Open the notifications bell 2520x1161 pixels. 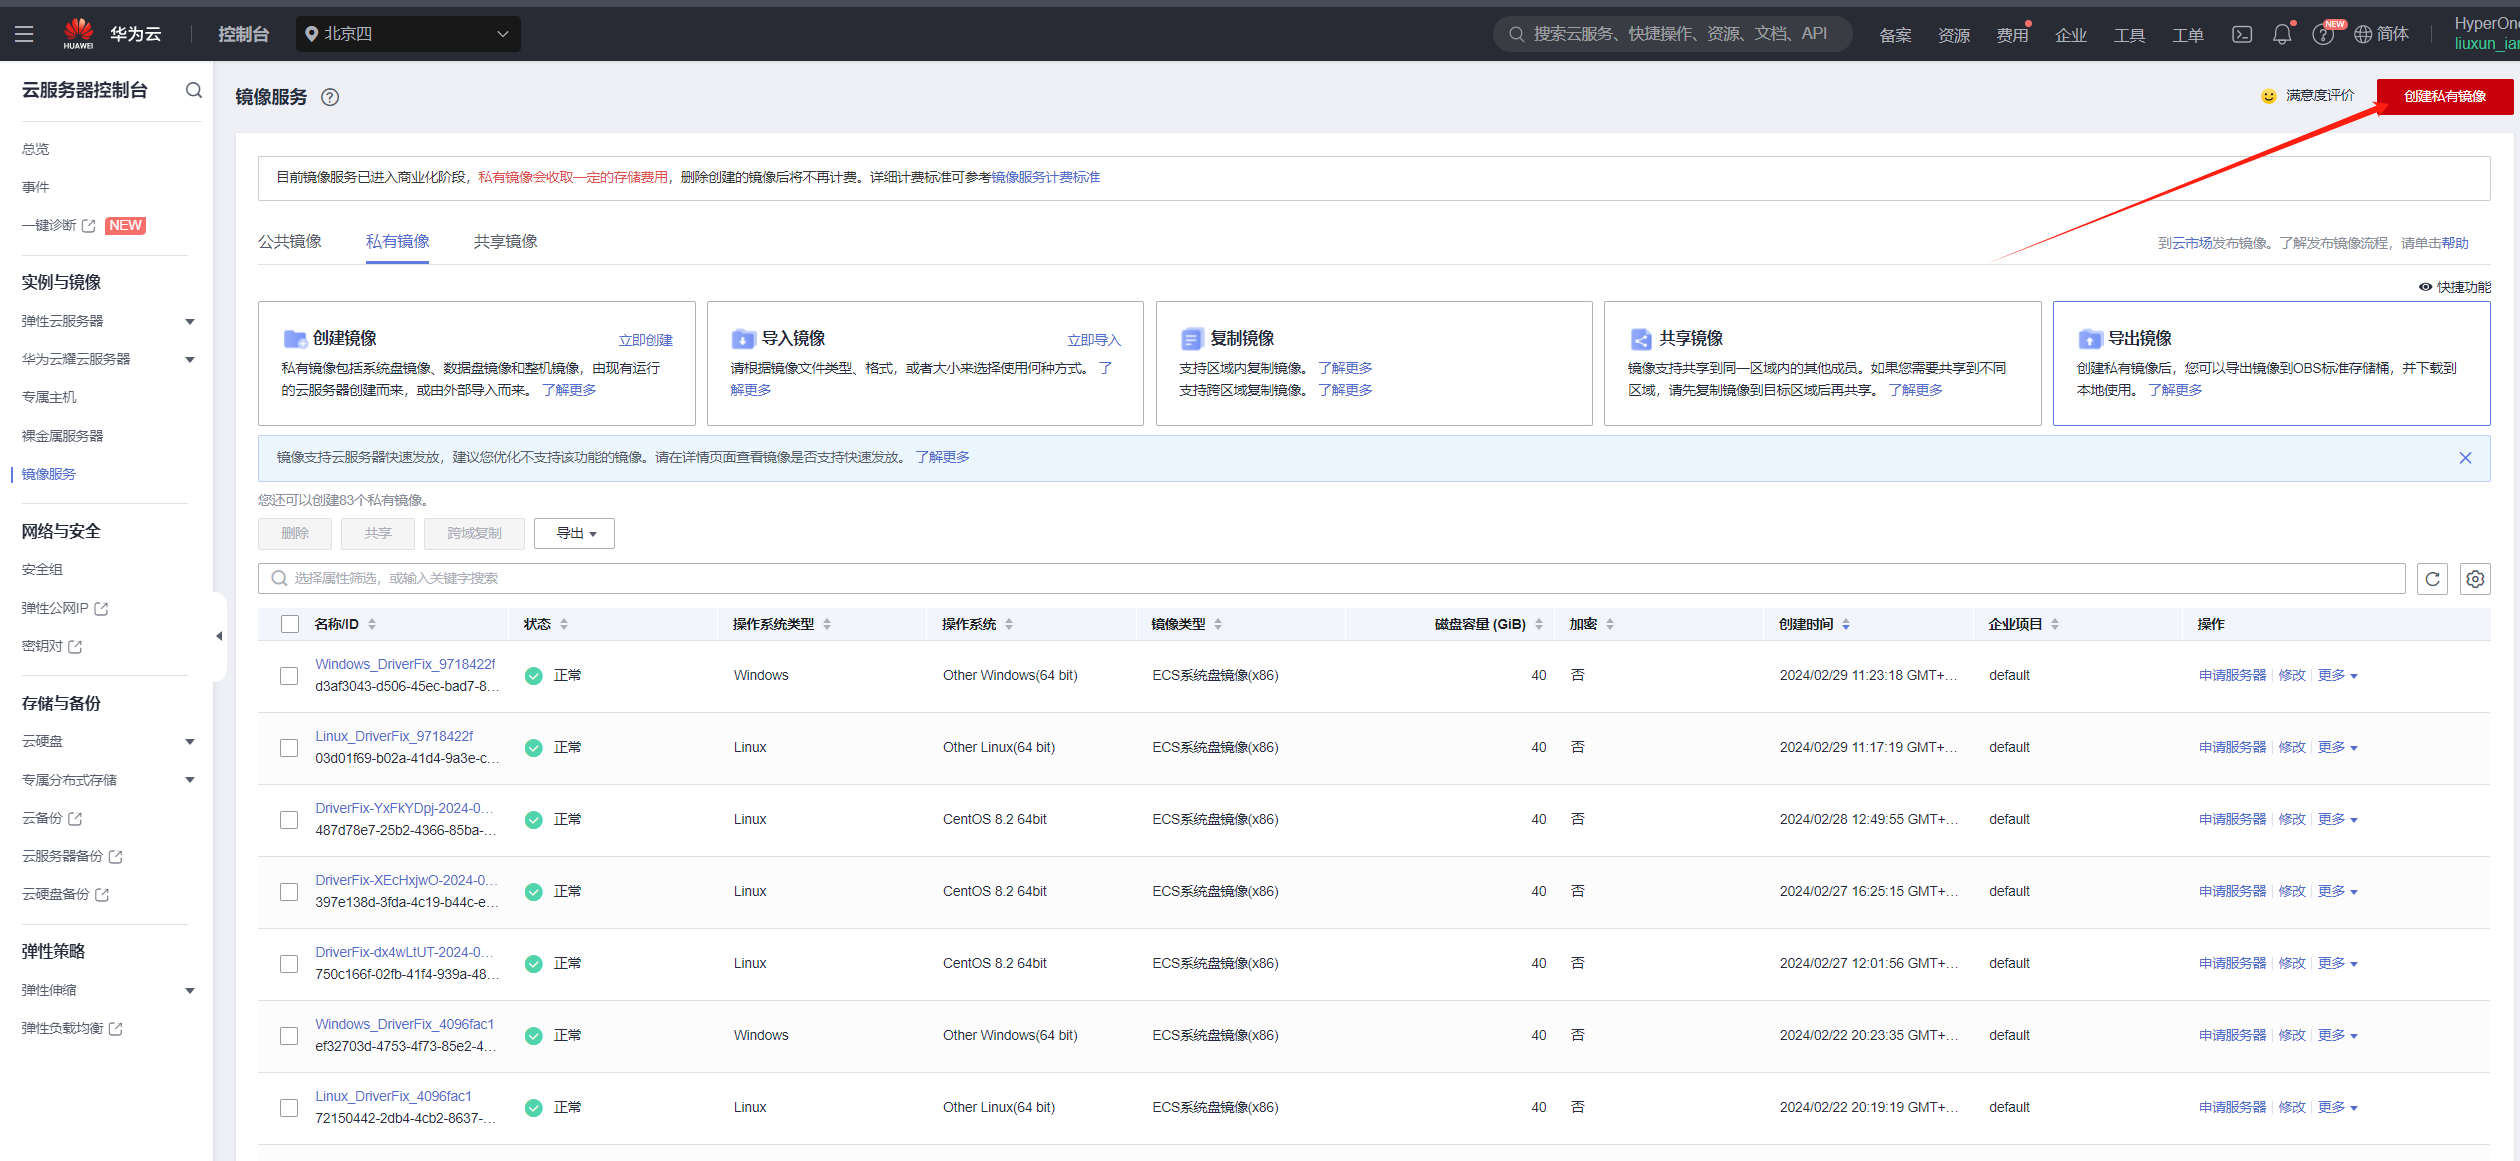pos(2282,34)
